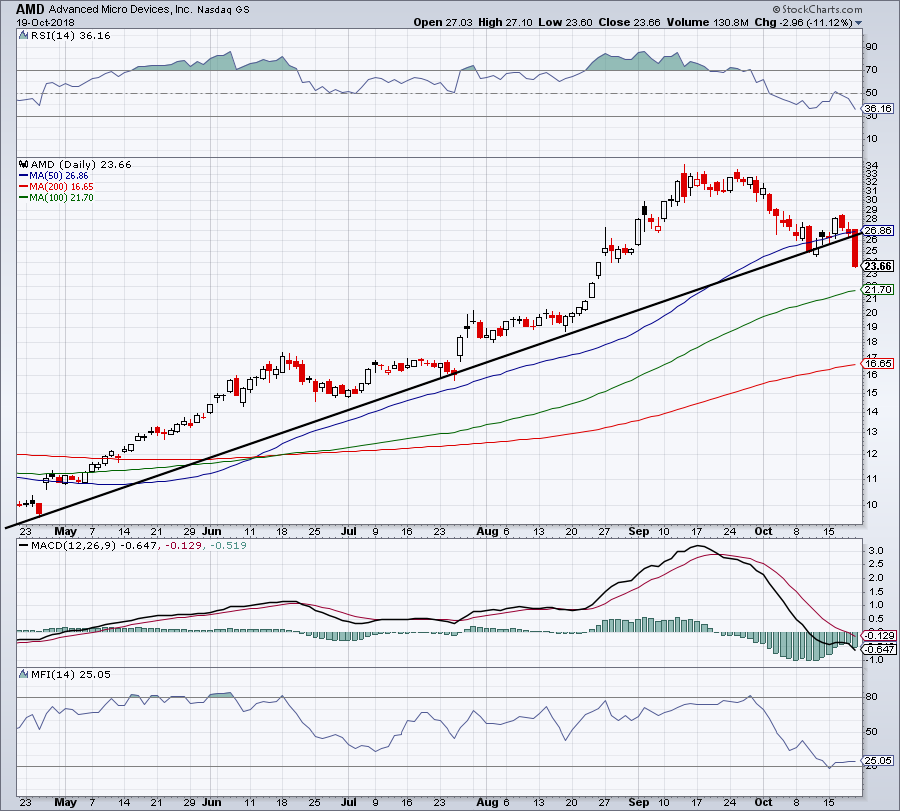Click the Open 27.03 value in header
The width and height of the screenshot is (900, 811).
click(443, 22)
